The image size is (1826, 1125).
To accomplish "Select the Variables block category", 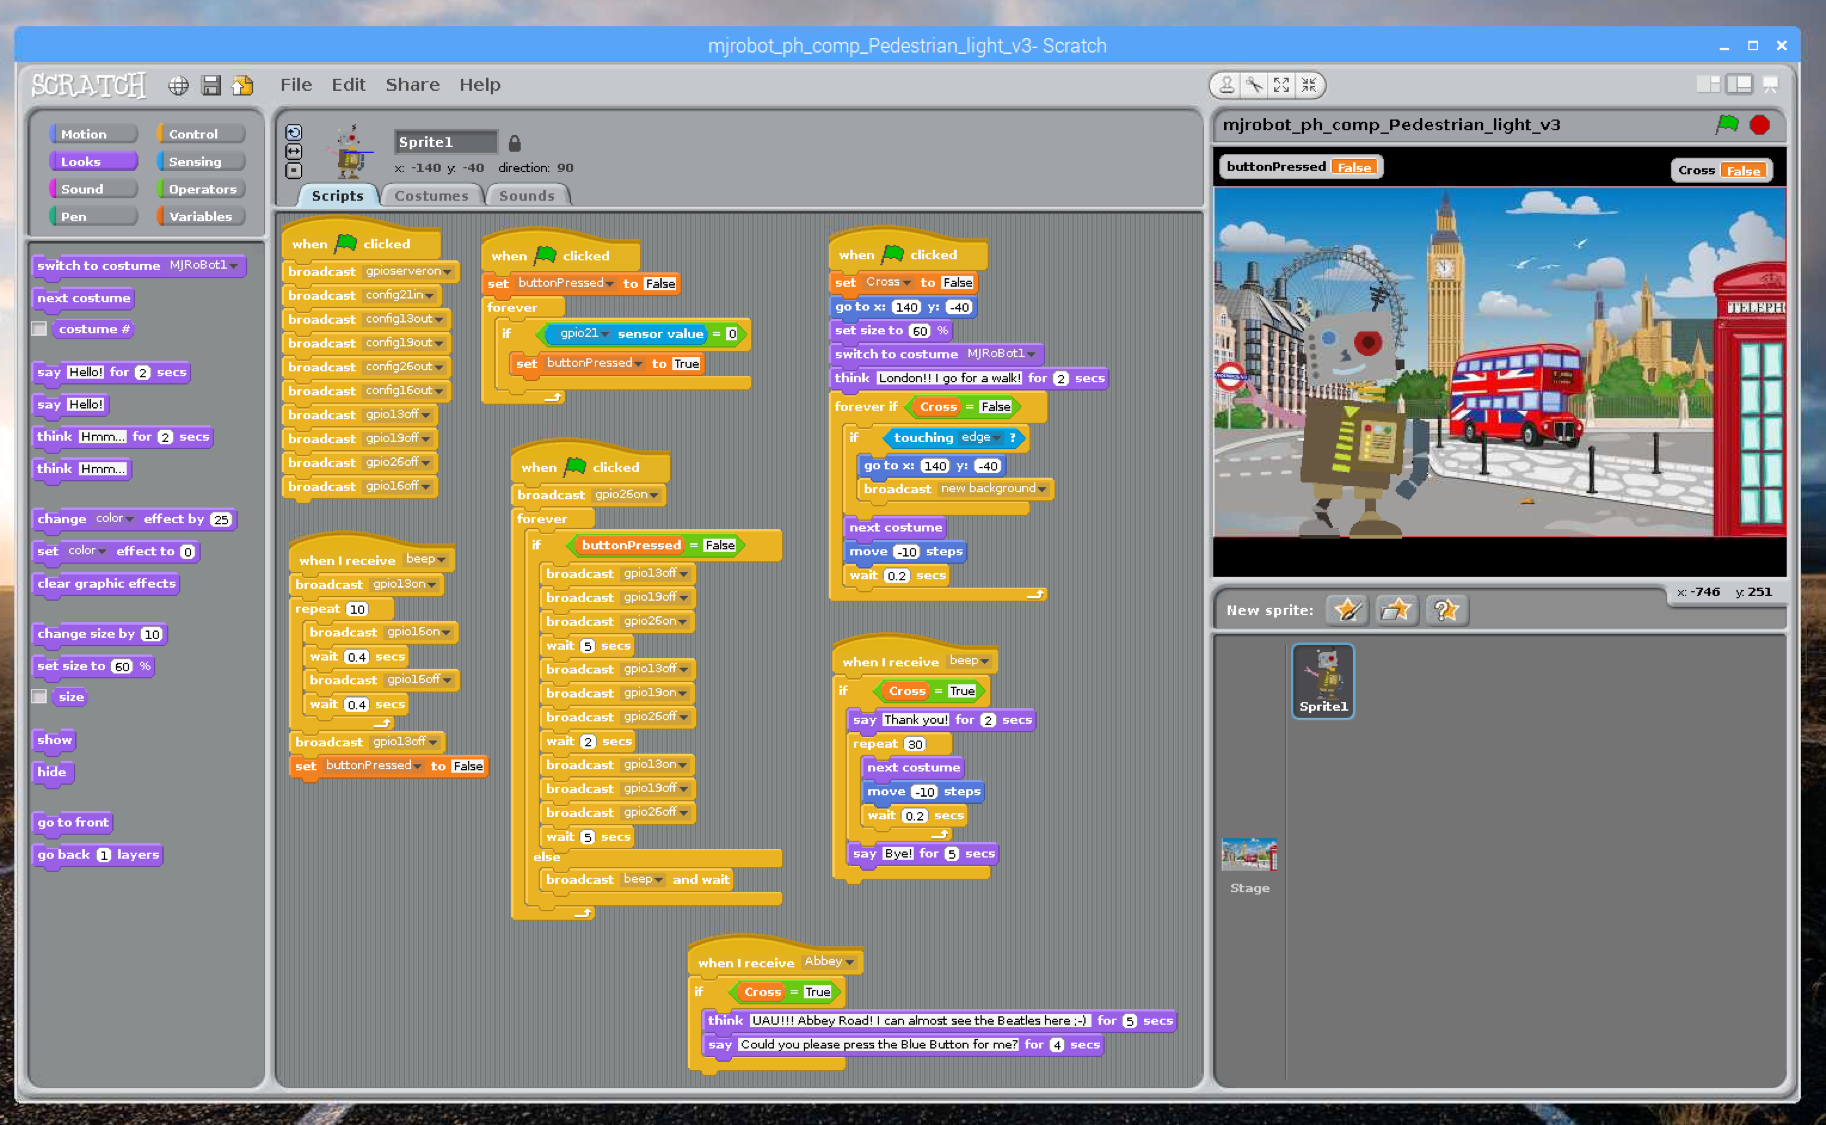I will point(198,216).
